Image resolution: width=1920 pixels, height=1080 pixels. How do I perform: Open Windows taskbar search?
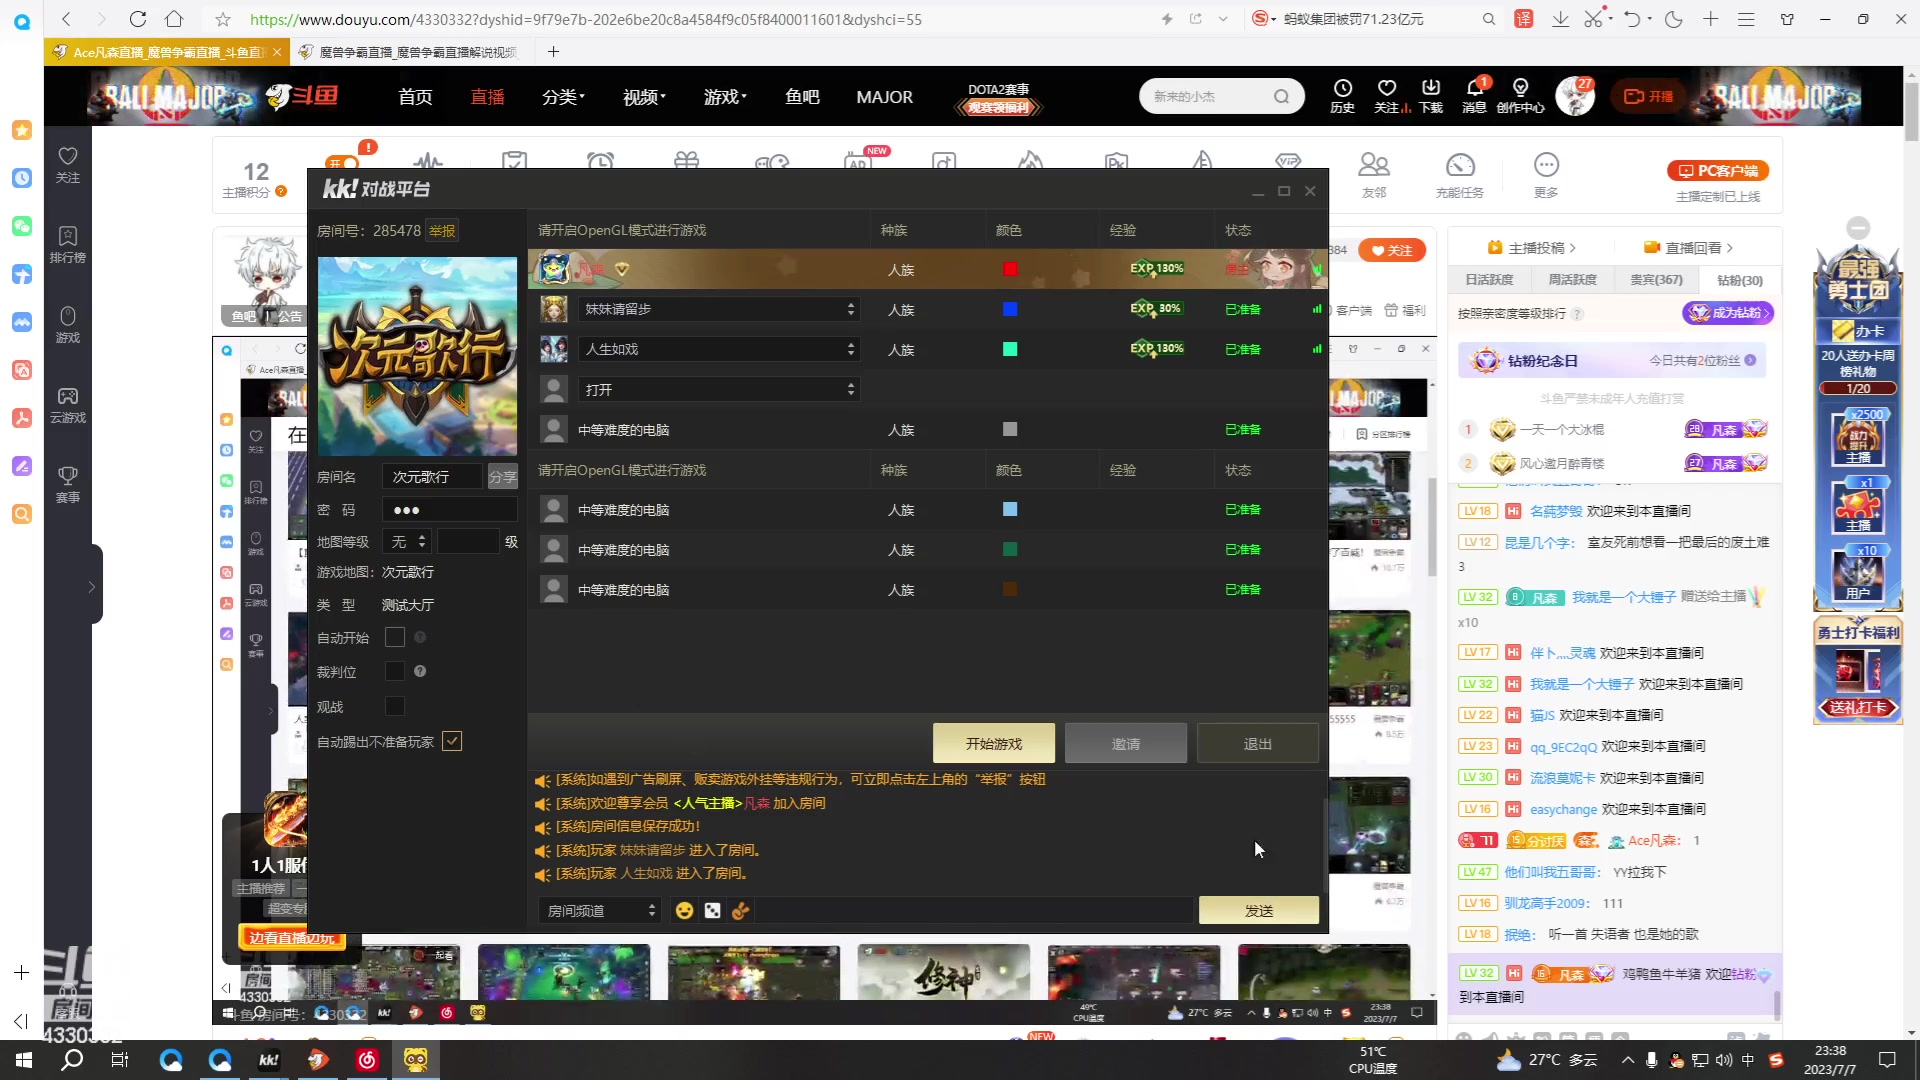coord(72,1060)
